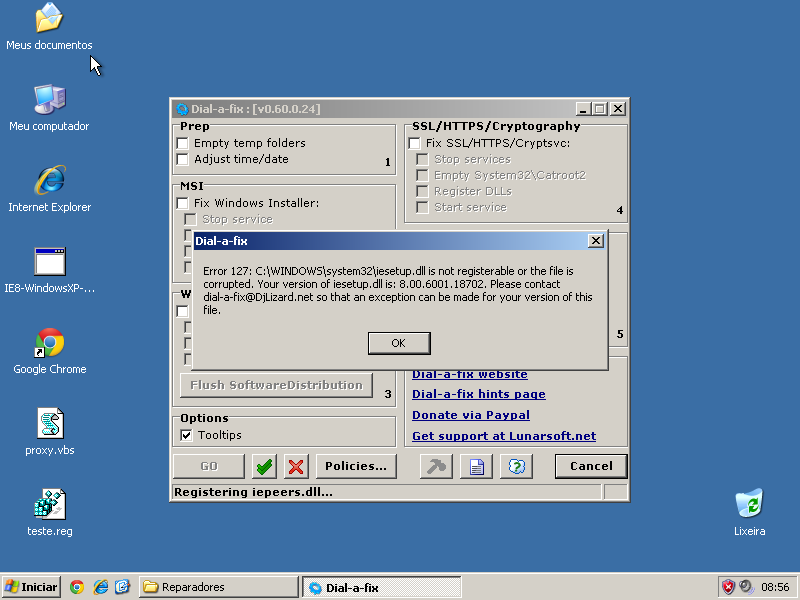Open Dial-a-fix website link
This screenshot has width=800, height=600.
(469, 374)
